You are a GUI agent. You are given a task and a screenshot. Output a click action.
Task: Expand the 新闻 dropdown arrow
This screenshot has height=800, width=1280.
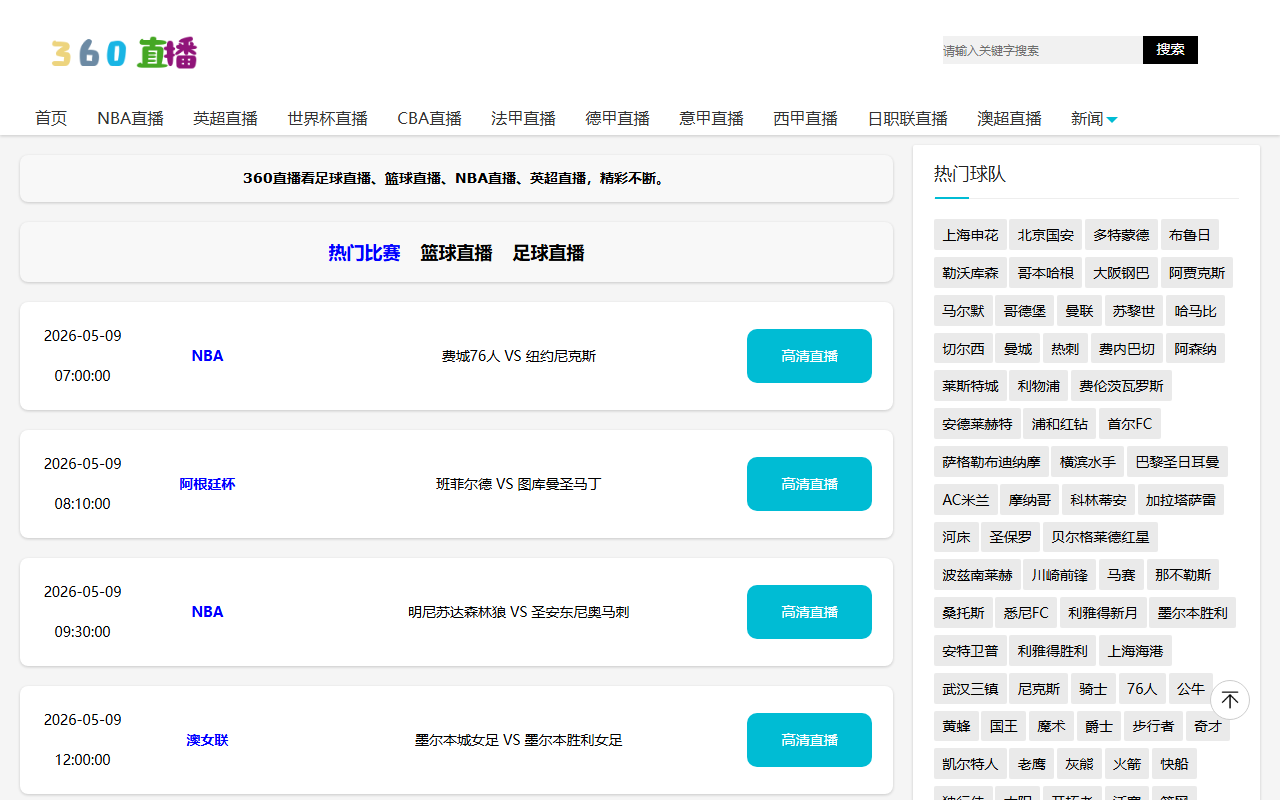coord(1112,120)
